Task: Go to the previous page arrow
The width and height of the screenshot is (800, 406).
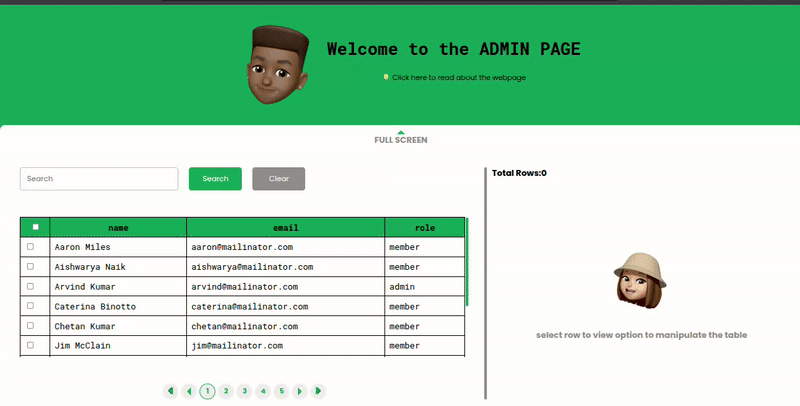Action: 189,391
